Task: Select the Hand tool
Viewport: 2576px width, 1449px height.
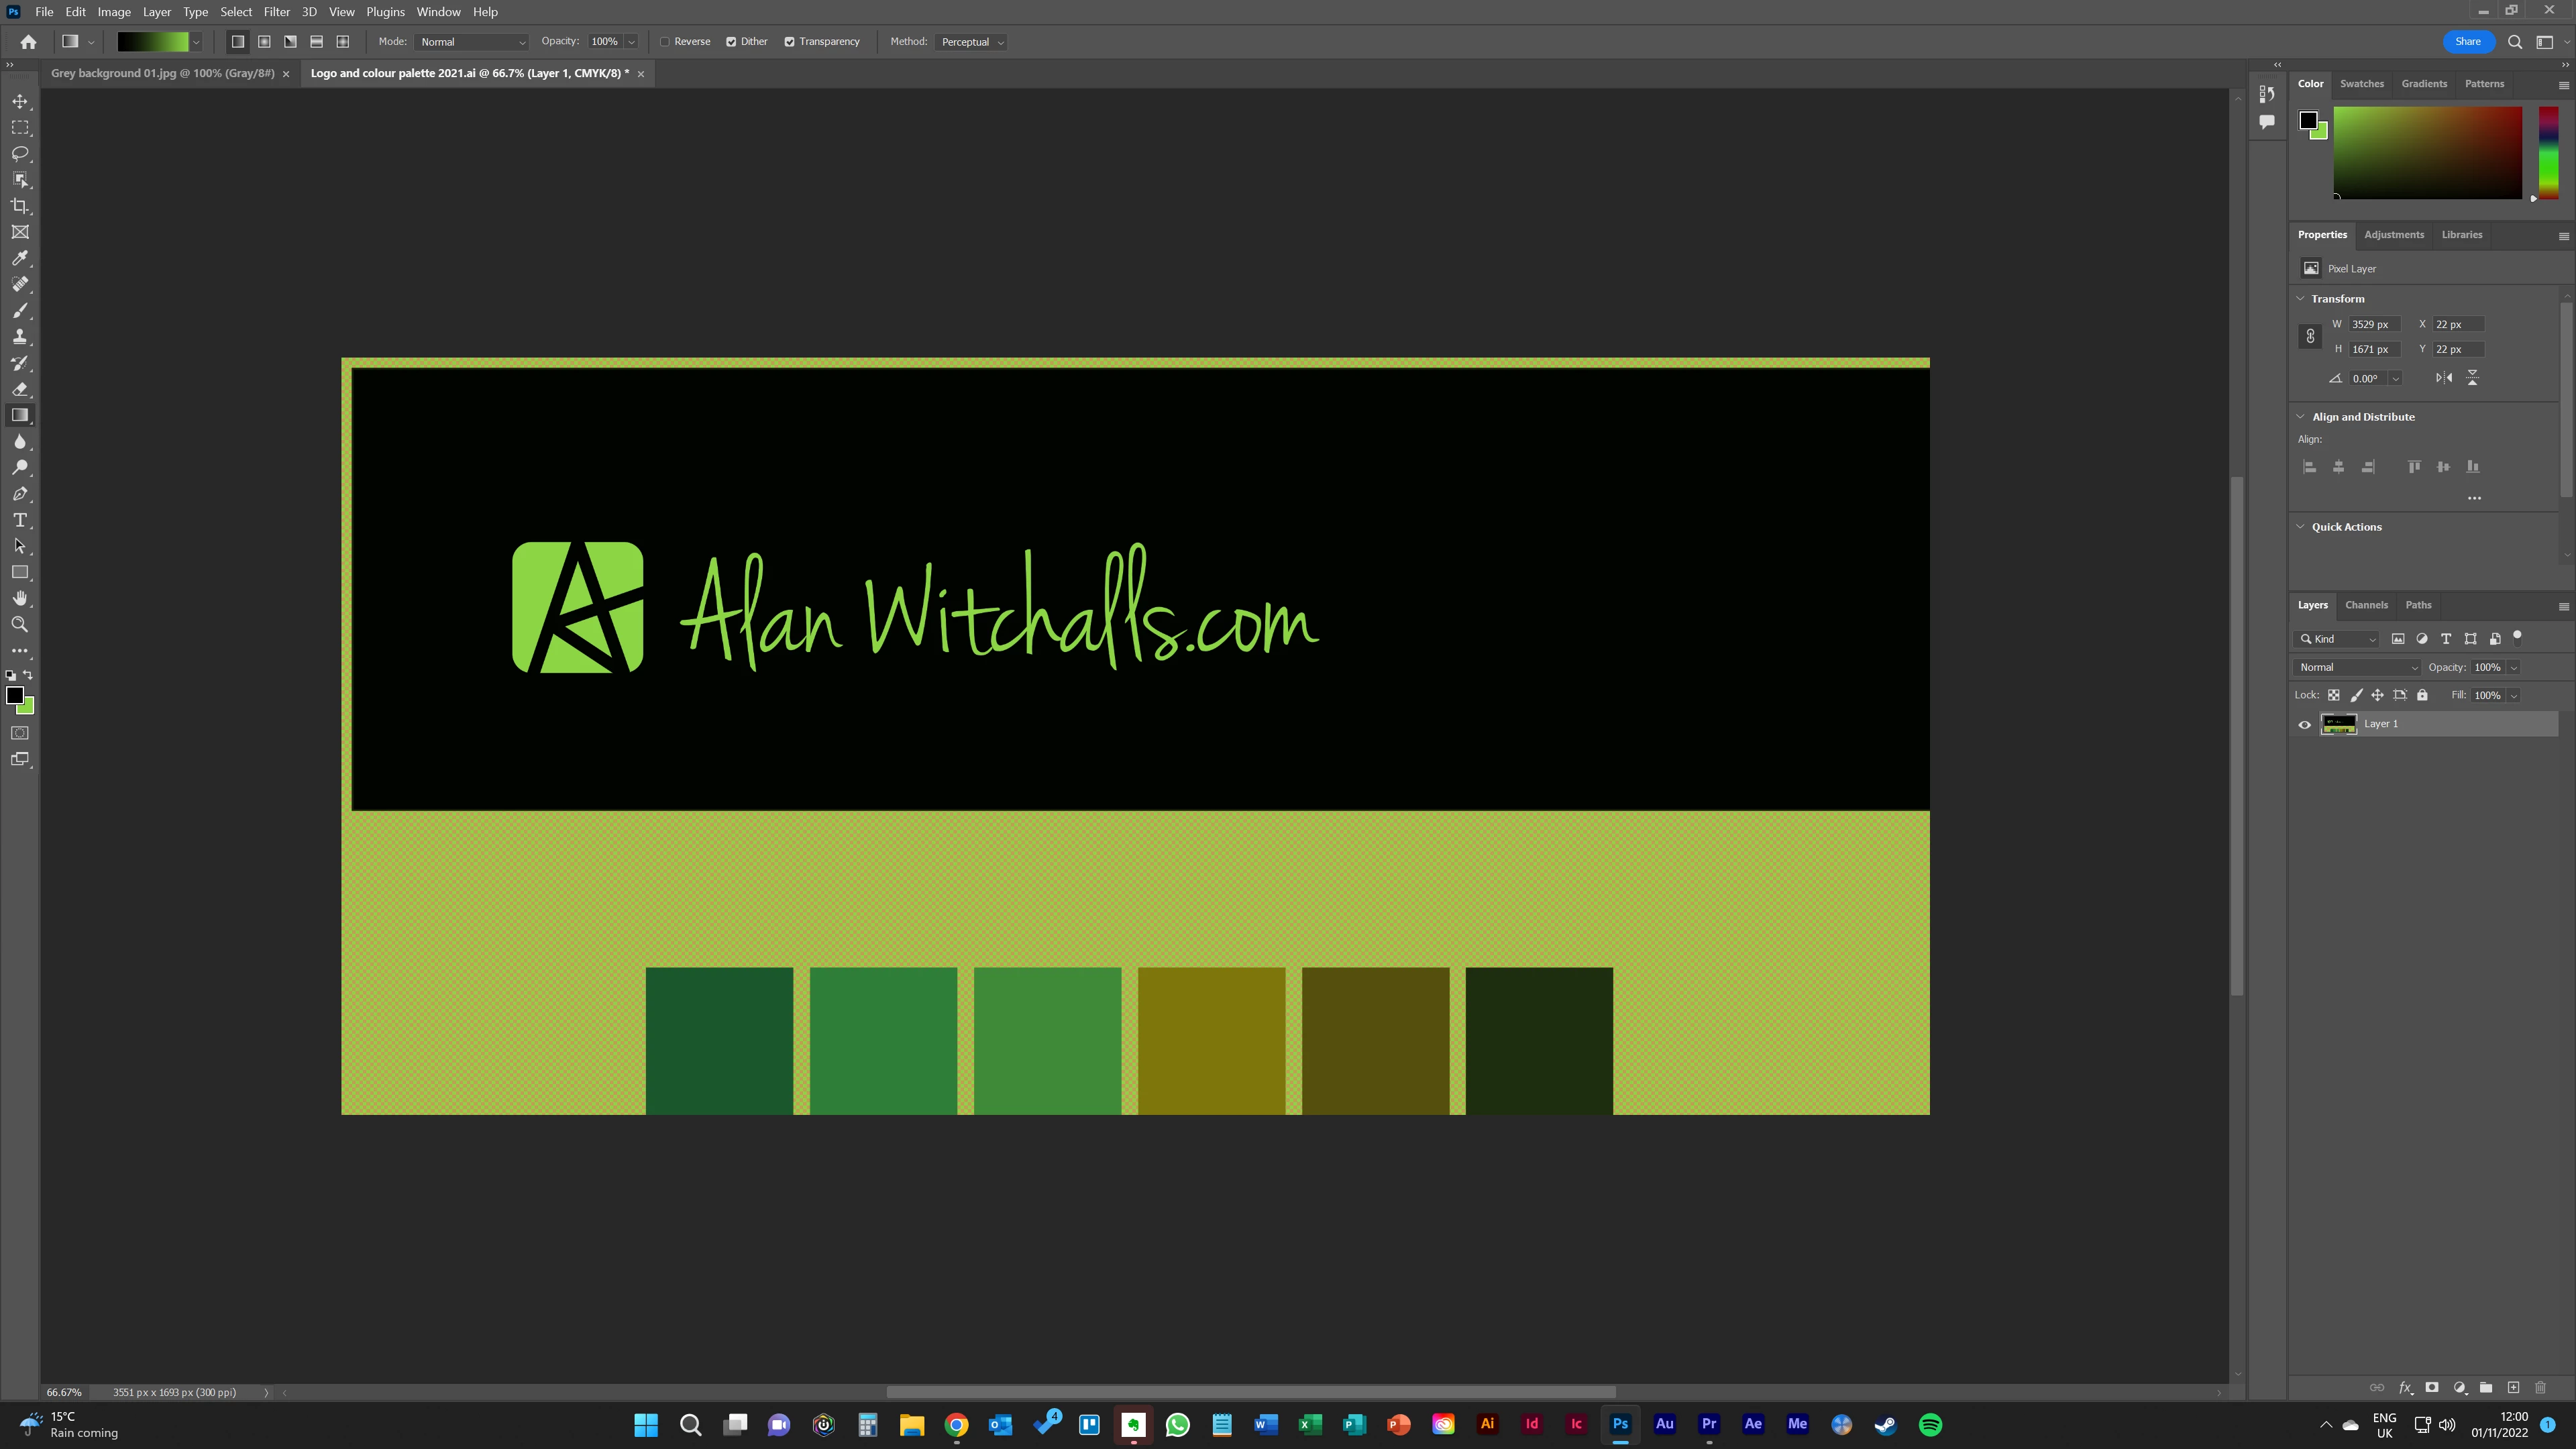Action: pyautogui.click(x=20, y=598)
